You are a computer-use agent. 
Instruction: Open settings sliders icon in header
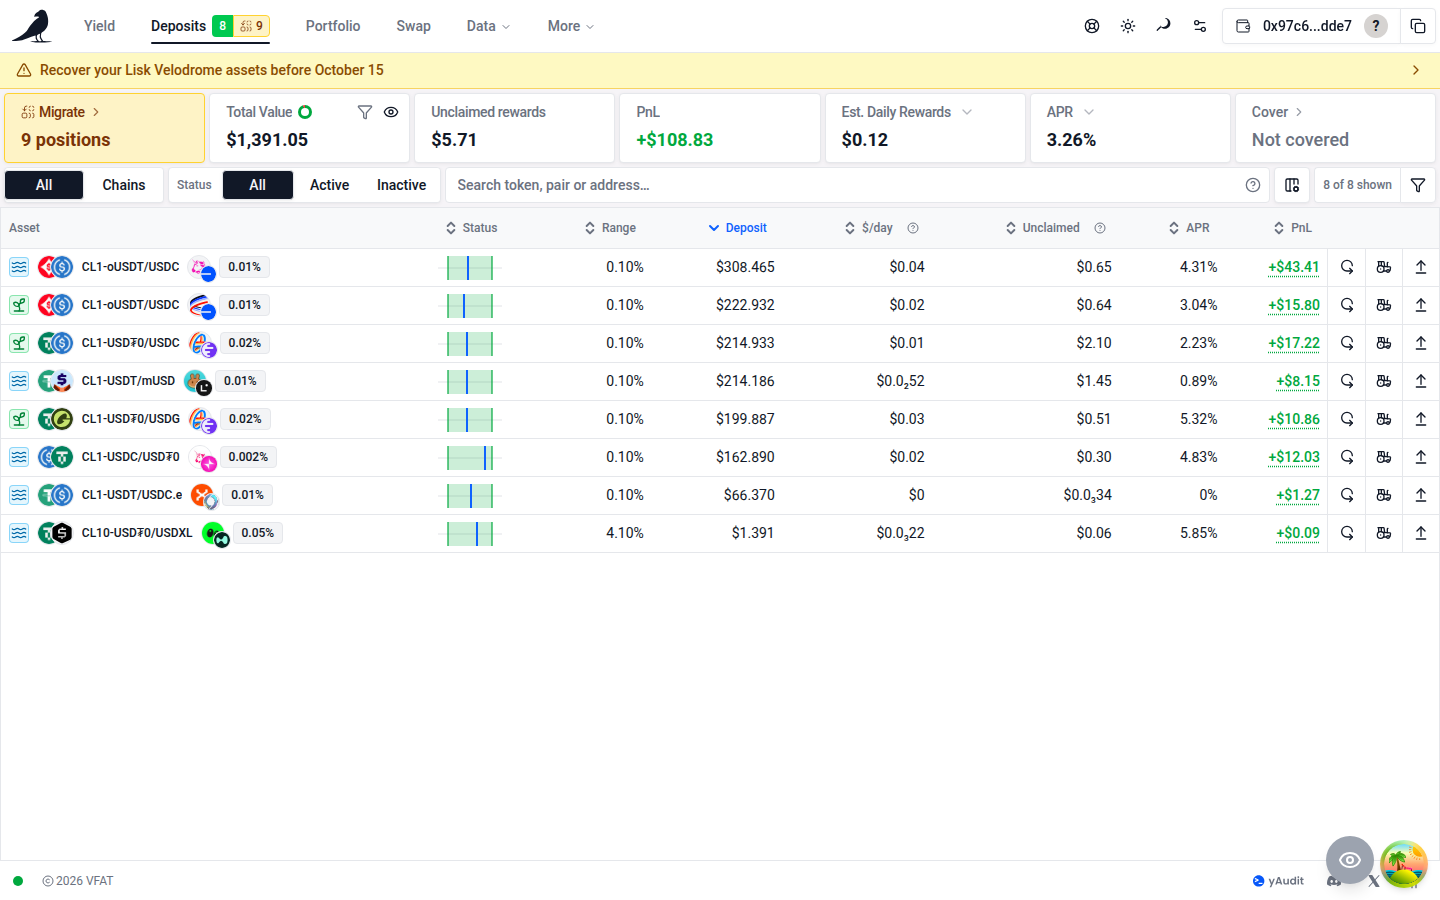pos(1200,26)
